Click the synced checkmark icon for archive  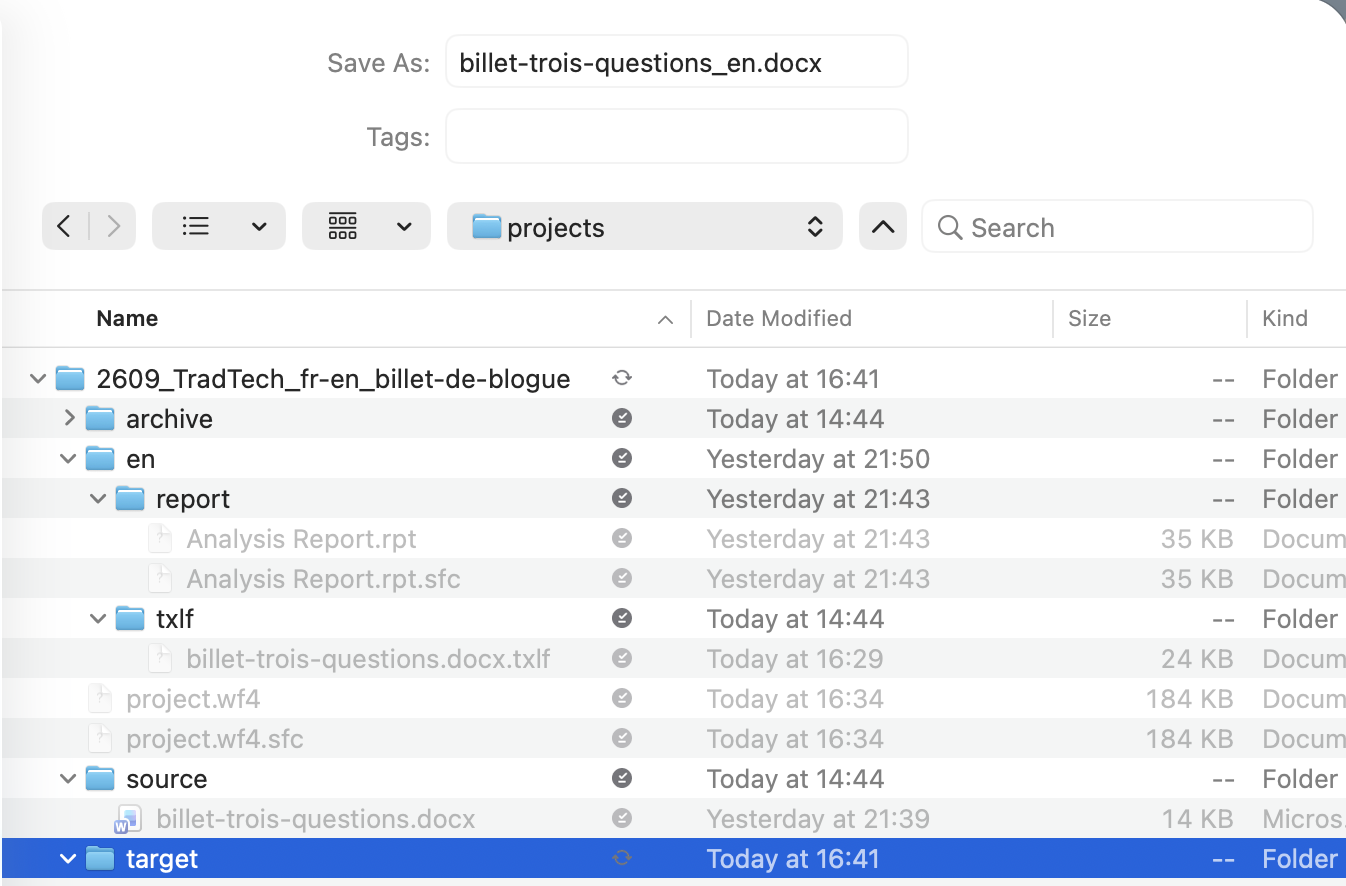(622, 419)
